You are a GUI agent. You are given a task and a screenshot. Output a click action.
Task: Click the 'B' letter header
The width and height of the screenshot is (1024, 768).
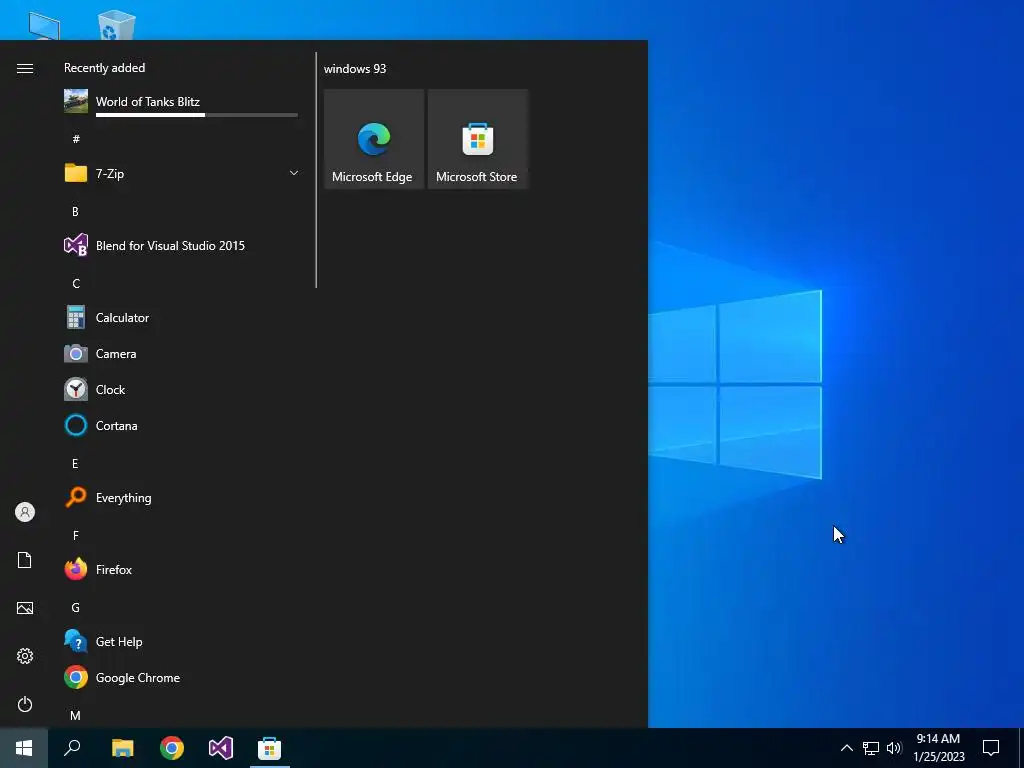coord(76,211)
